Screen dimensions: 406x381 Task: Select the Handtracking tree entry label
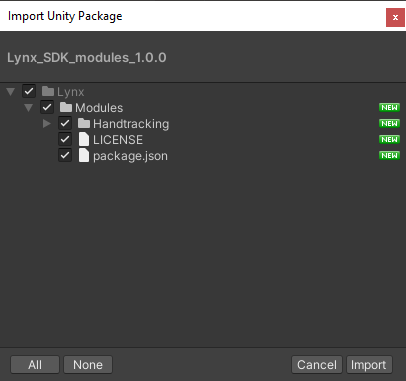click(131, 124)
